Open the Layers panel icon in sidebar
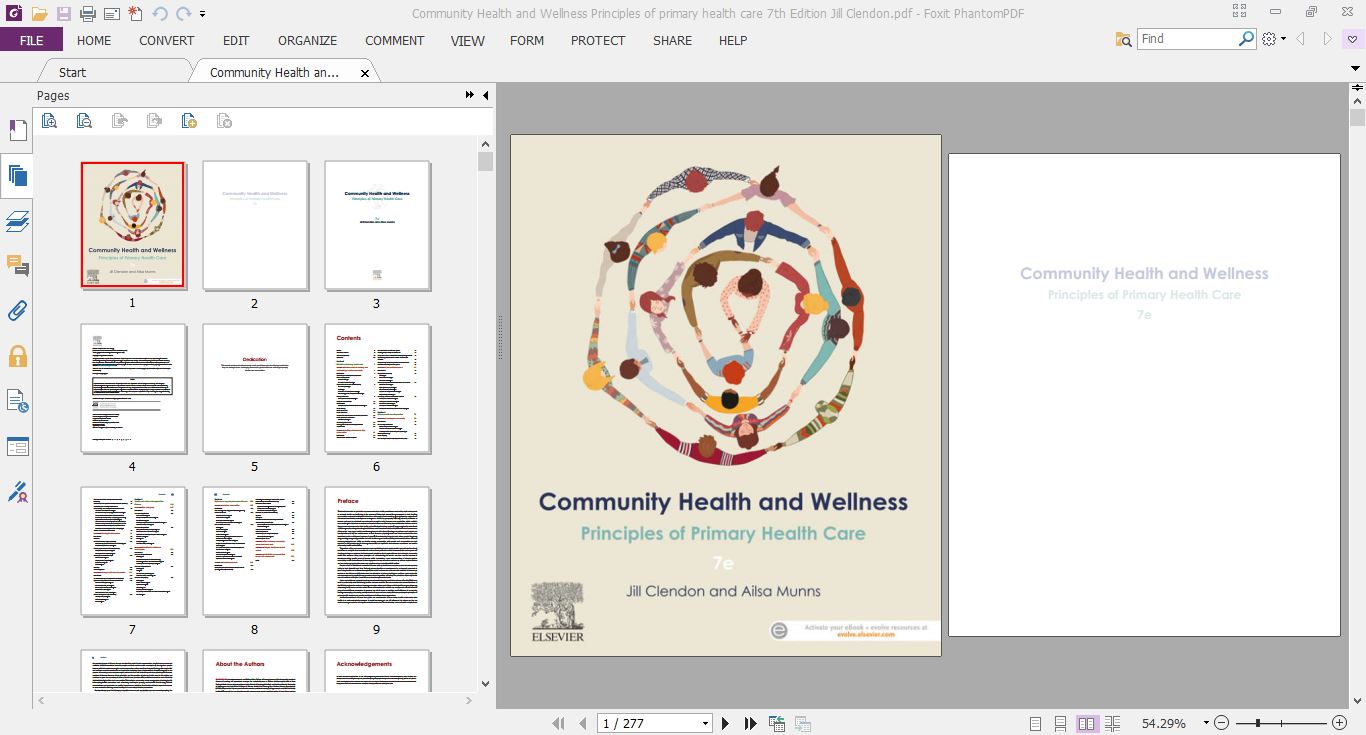The width and height of the screenshot is (1366, 735). [x=17, y=221]
